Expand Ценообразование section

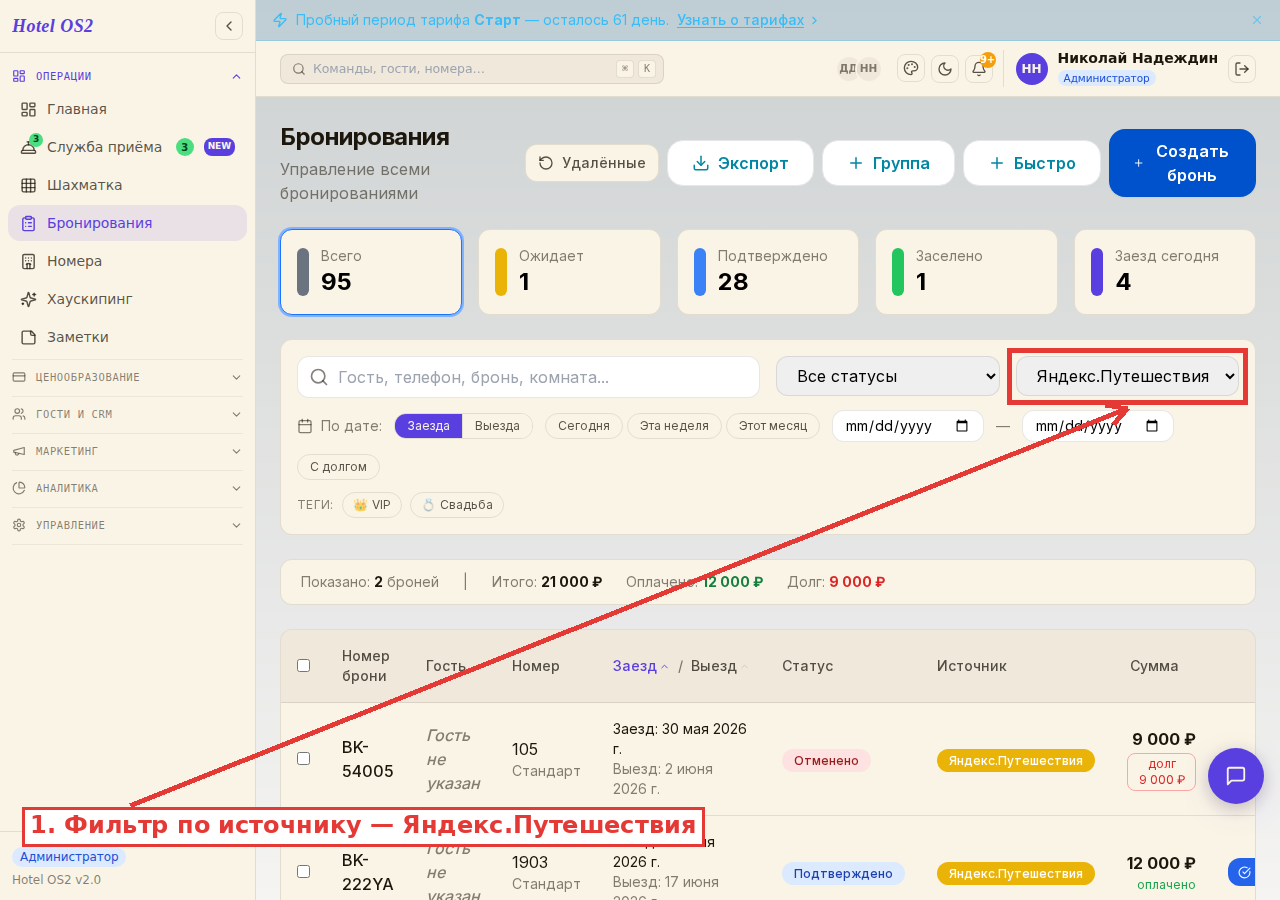pos(128,377)
